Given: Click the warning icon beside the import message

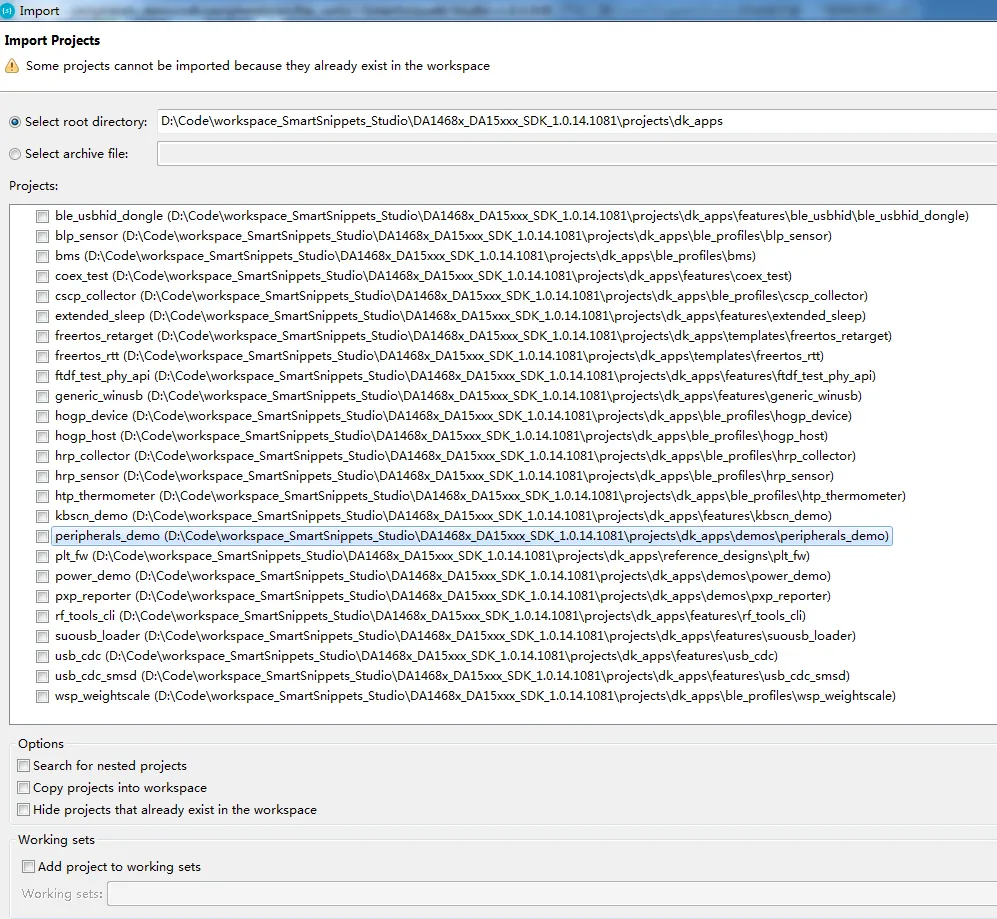Looking at the screenshot, I should pyautogui.click(x=12, y=66).
